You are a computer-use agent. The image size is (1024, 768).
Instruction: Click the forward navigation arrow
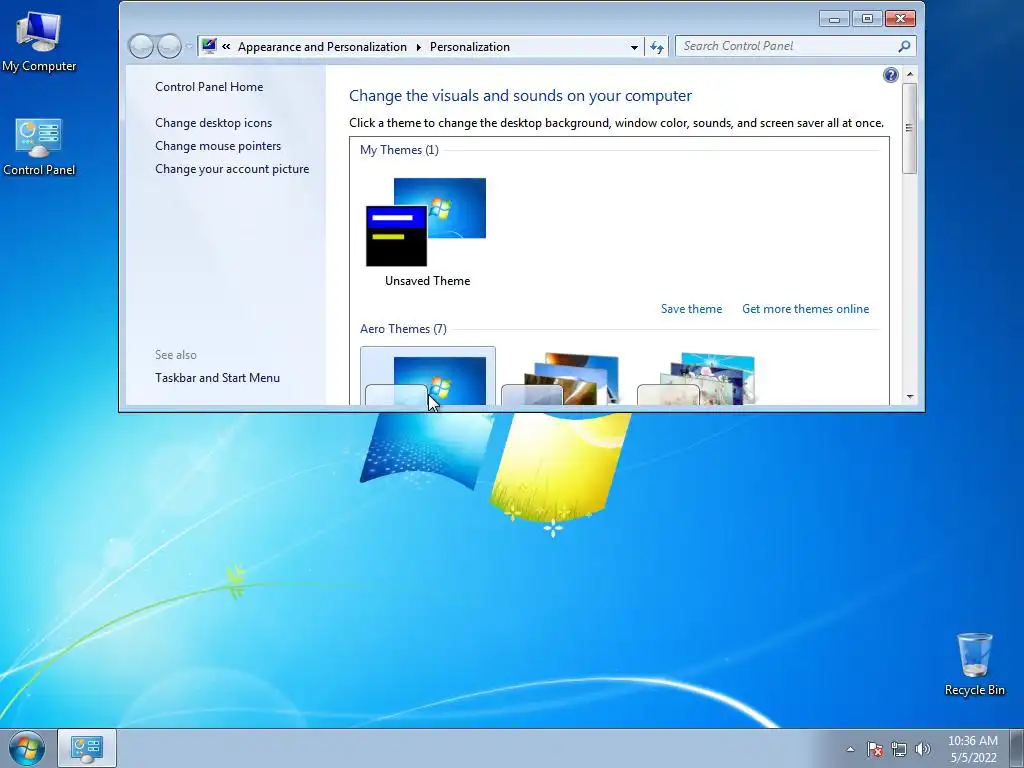click(x=169, y=46)
